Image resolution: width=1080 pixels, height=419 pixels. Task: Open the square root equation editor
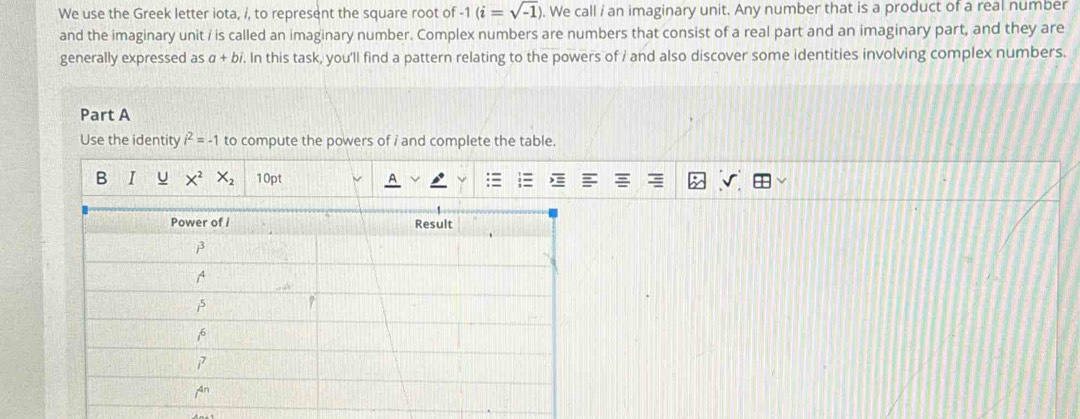729,182
